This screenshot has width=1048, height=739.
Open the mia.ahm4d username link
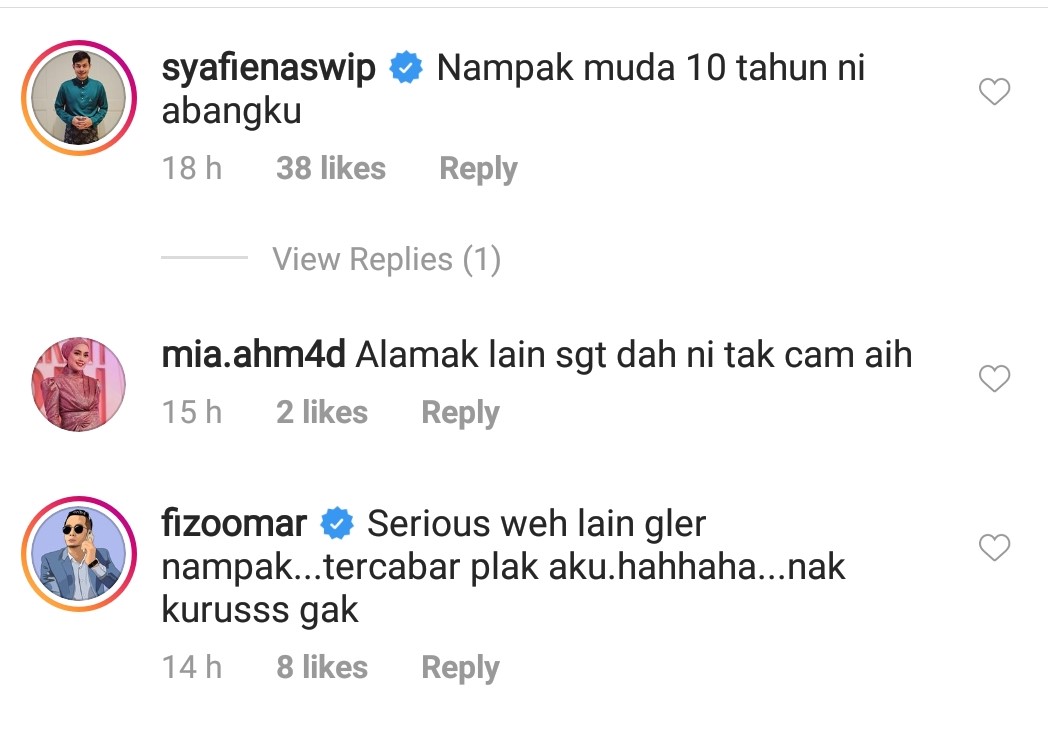click(x=253, y=354)
